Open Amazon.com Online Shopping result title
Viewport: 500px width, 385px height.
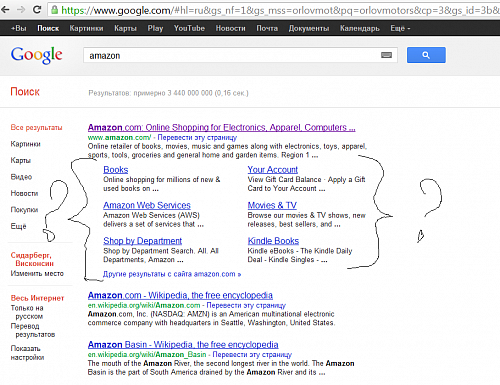[x=222, y=127]
